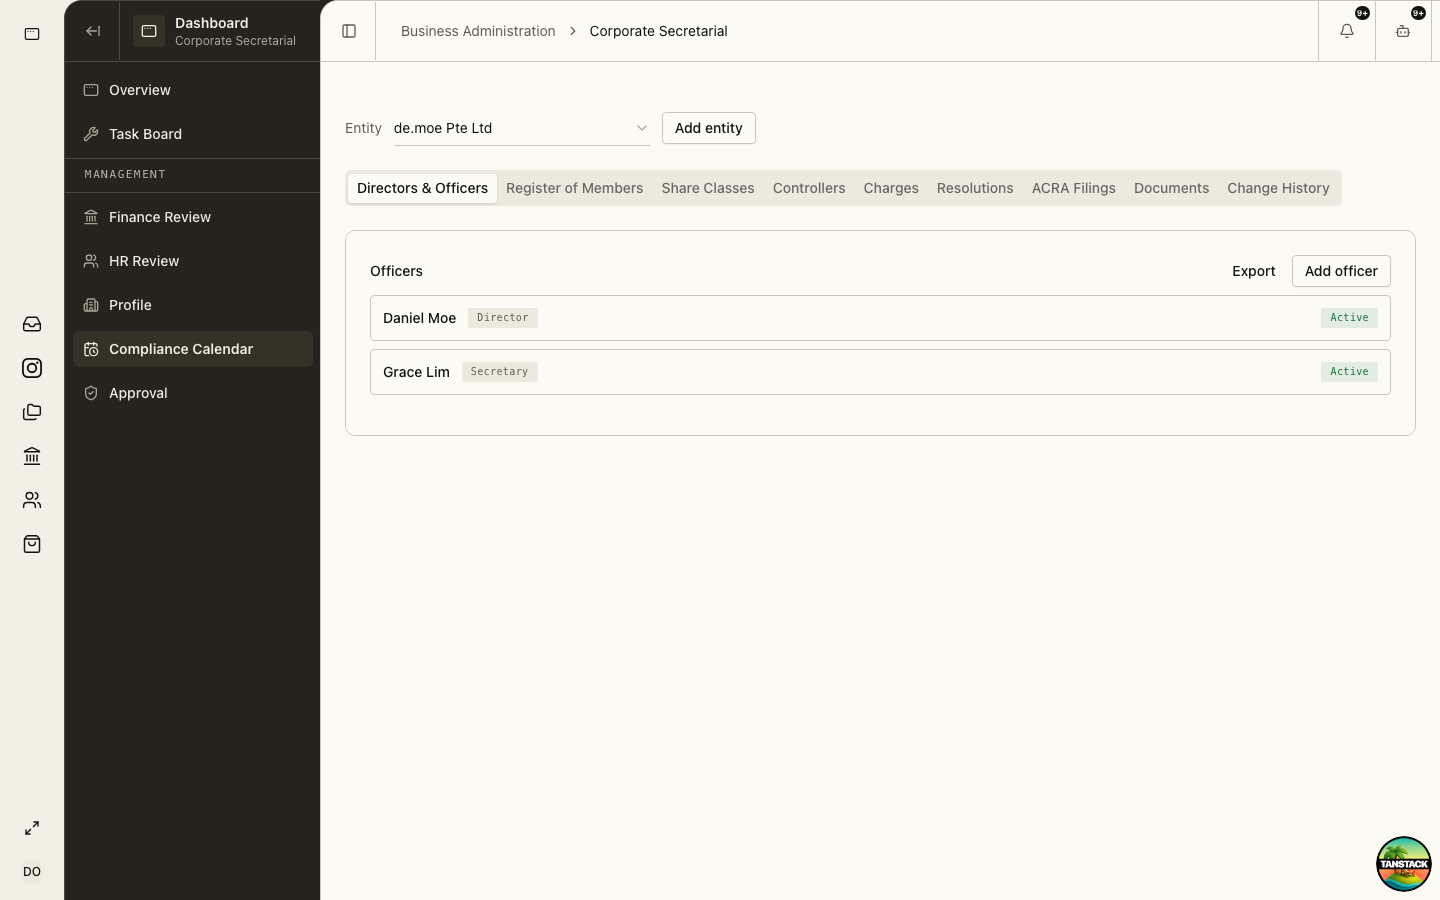Open Finance Review in sidebar
The height and width of the screenshot is (900, 1440).
[193, 217]
